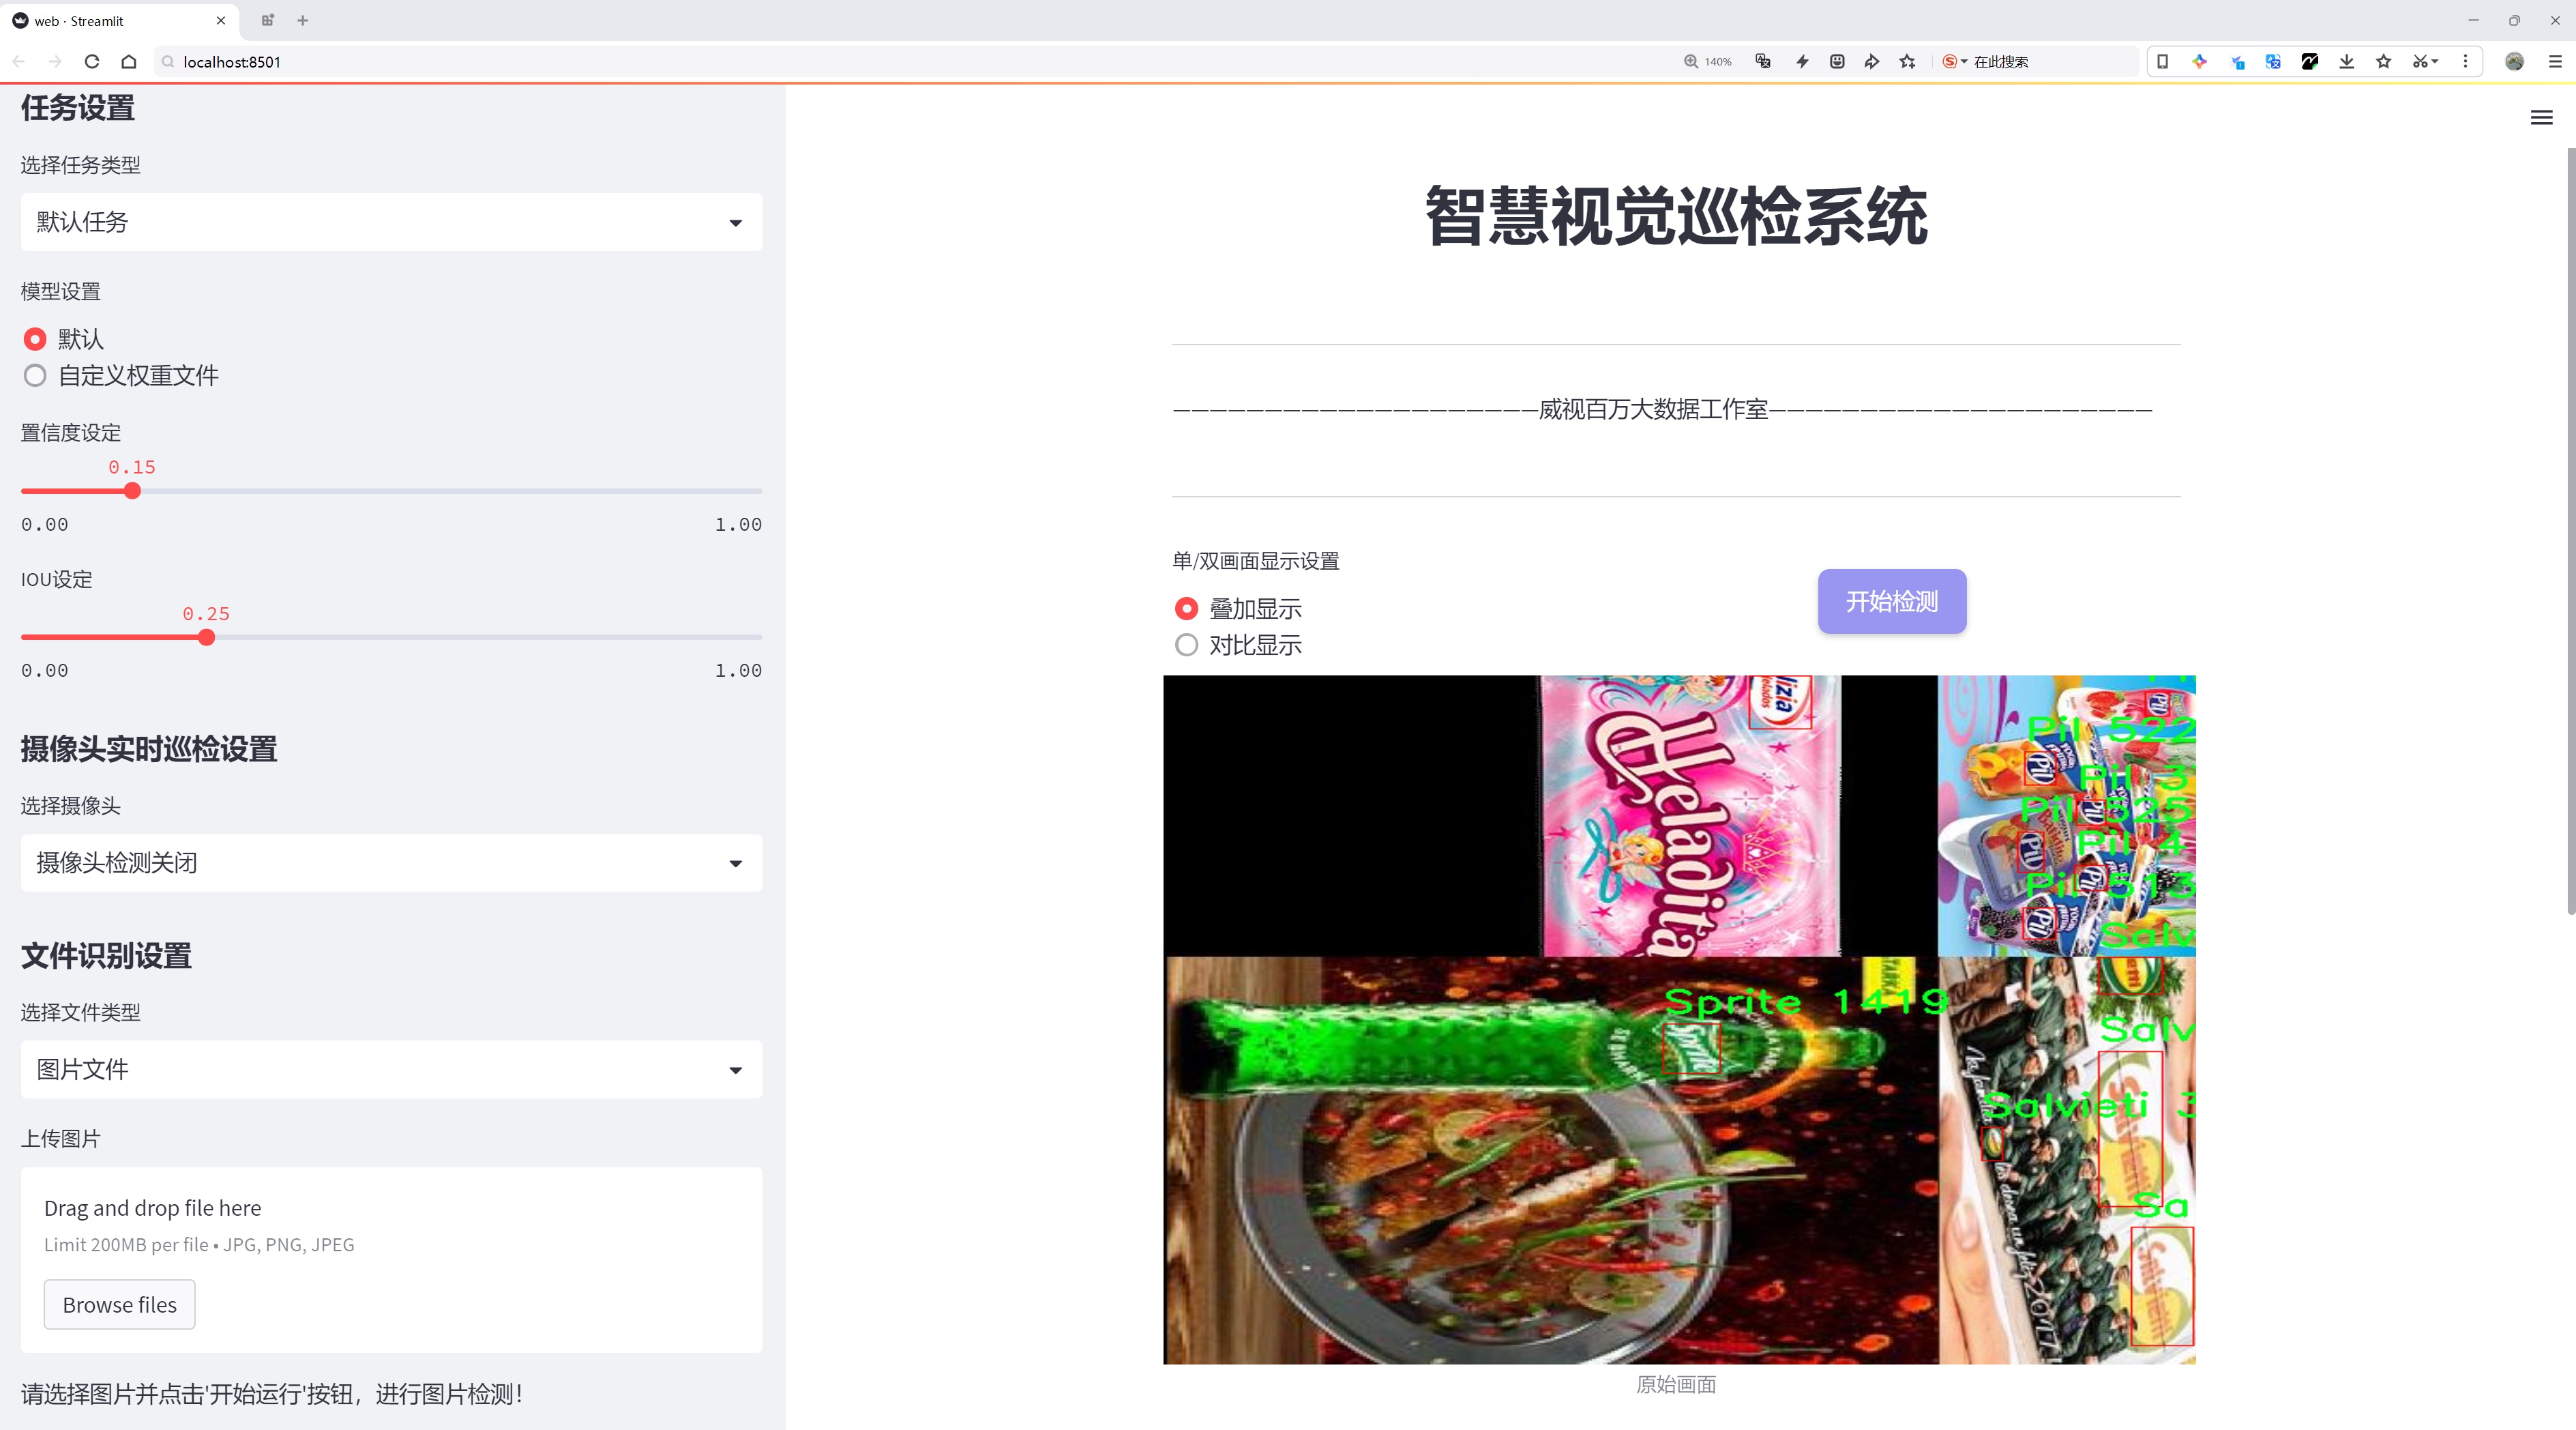Viewport: 2576px width, 1430px height.
Task: Click the Limit 200MB per file hint
Action: coord(199,1245)
